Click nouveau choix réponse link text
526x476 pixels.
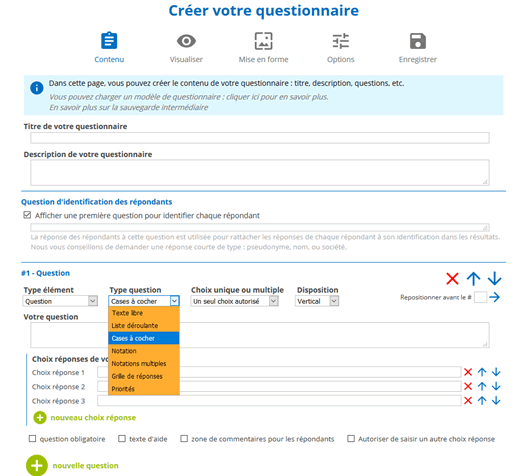pyautogui.click(x=93, y=418)
